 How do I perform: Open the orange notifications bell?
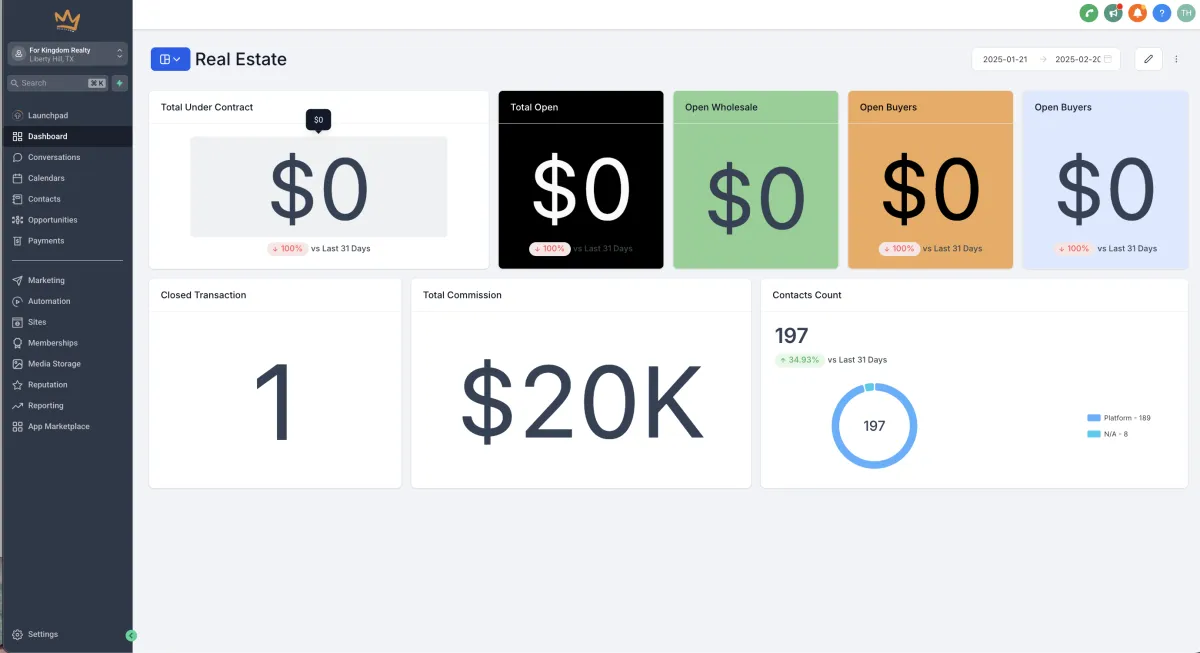(x=1137, y=13)
